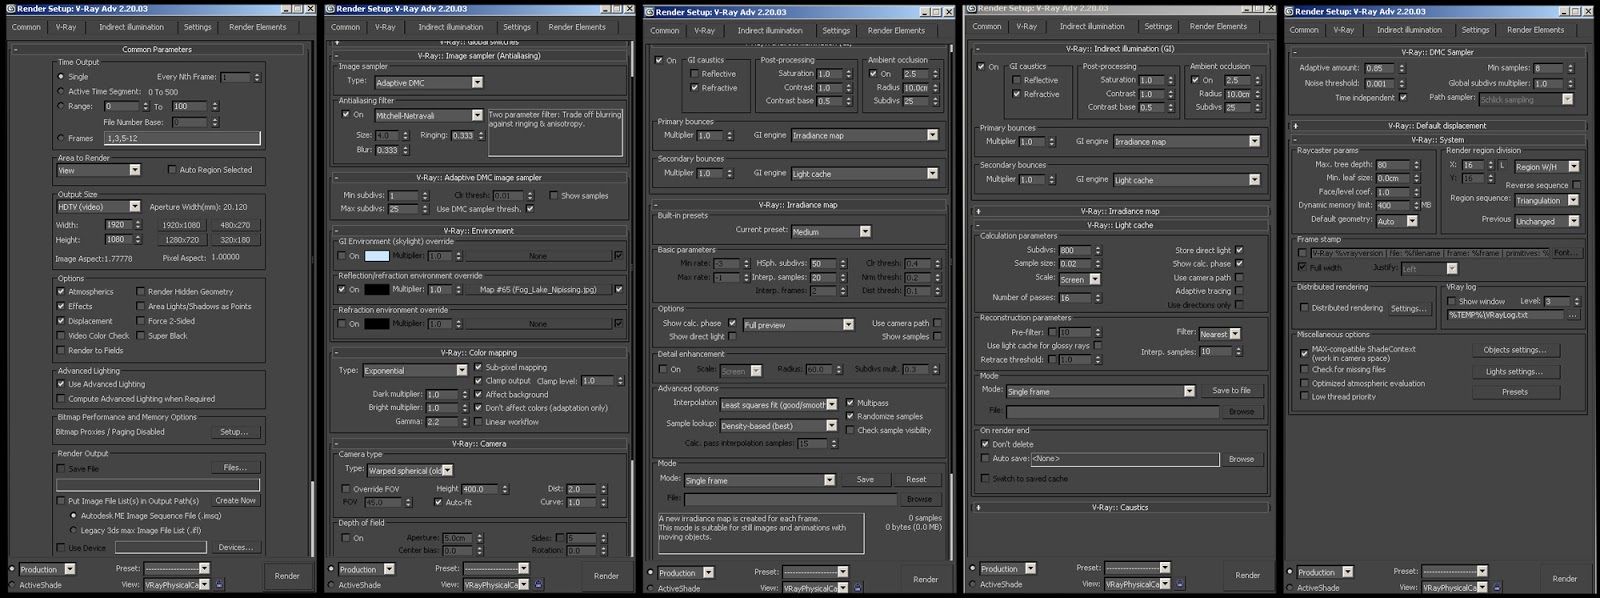Click Render button in Common Parameters window
Screen dimensions: 1600x598
point(287,575)
